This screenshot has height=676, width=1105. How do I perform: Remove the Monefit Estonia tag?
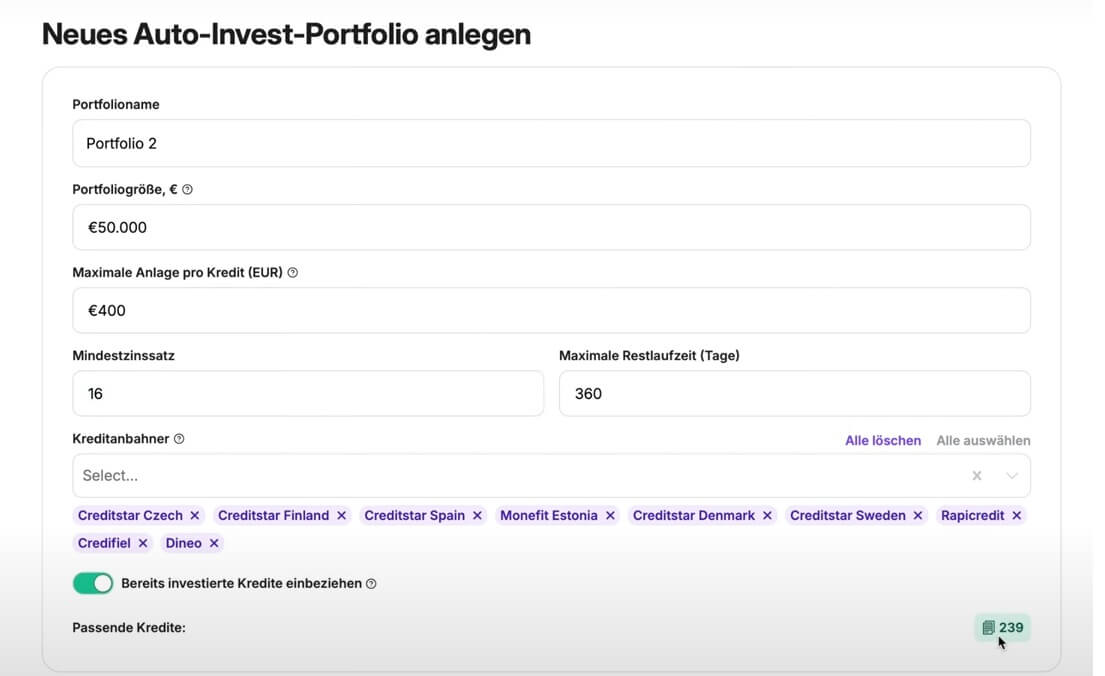coord(610,516)
